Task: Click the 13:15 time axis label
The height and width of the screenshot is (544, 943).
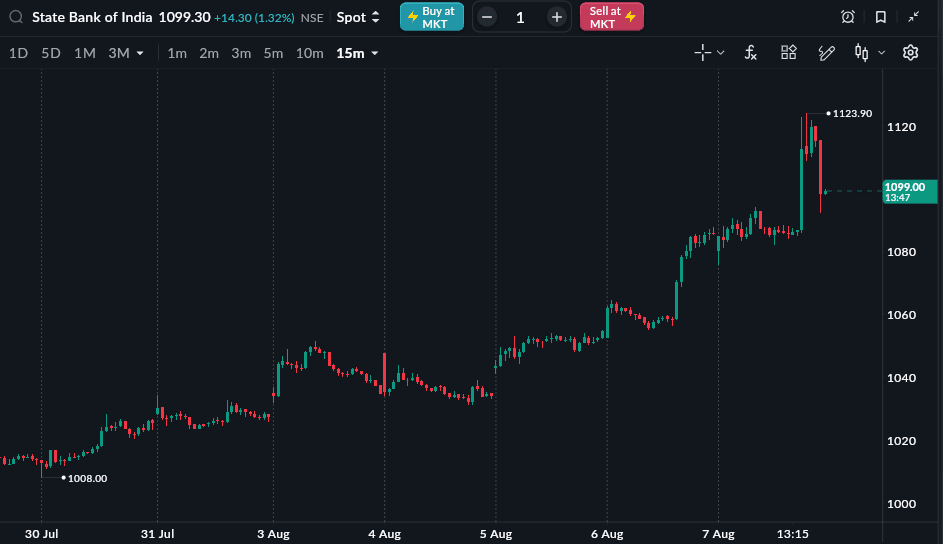Action: [x=793, y=534]
